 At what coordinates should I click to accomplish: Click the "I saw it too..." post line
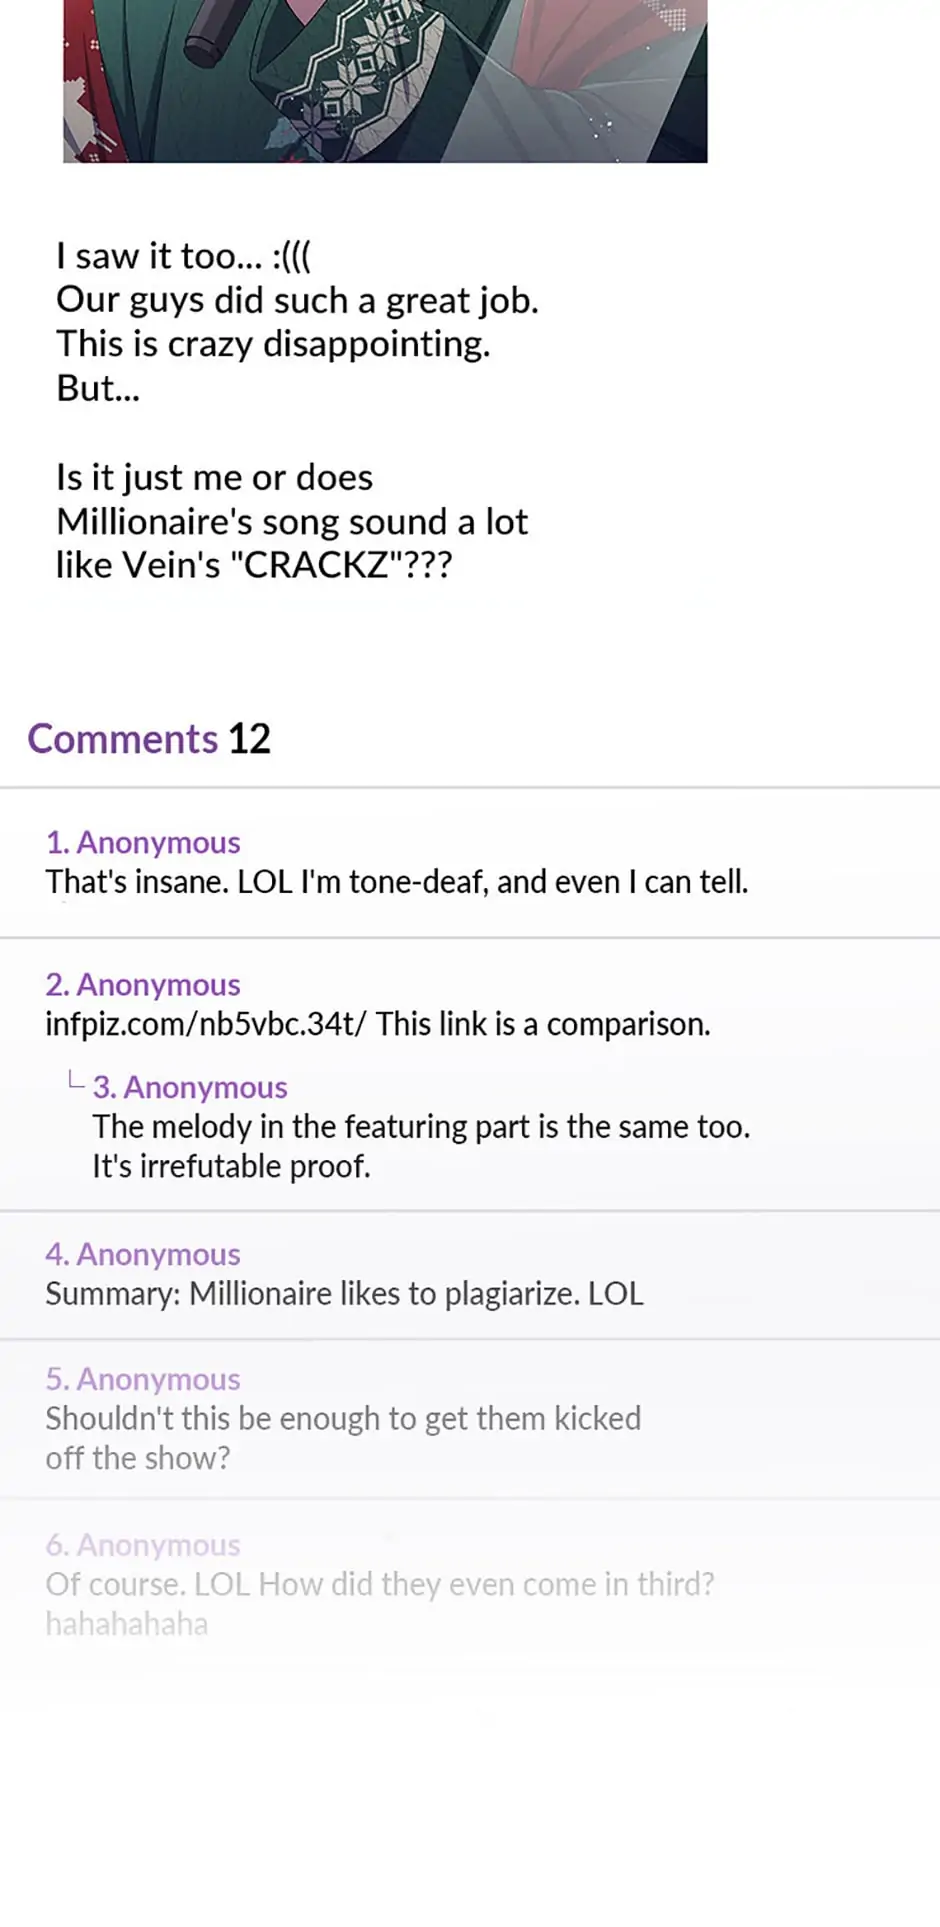pos(183,256)
